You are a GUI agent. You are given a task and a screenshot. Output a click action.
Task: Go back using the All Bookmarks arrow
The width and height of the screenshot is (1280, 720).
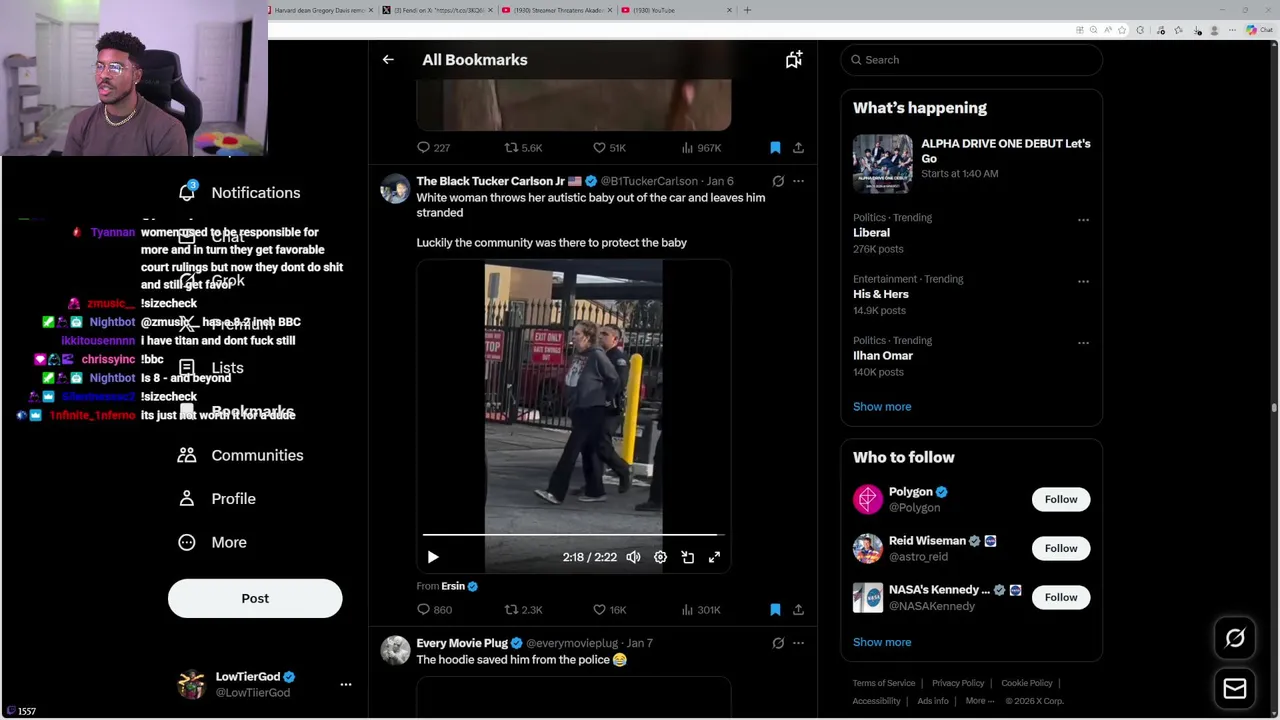point(388,60)
